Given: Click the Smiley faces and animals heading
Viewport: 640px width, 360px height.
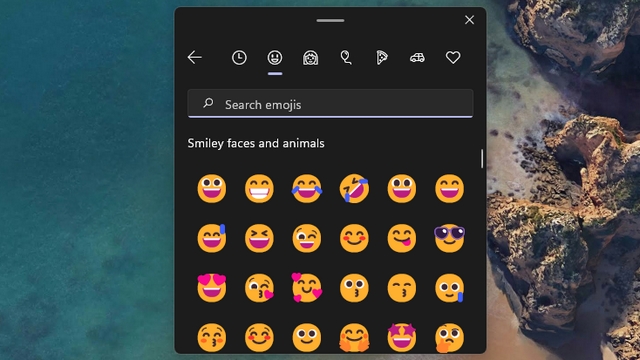Looking at the screenshot, I should pyautogui.click(x=256, y=143).
